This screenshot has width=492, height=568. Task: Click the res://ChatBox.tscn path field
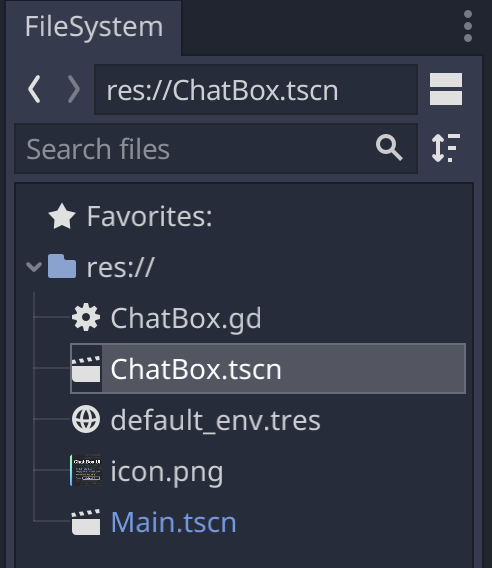[256, 90]
